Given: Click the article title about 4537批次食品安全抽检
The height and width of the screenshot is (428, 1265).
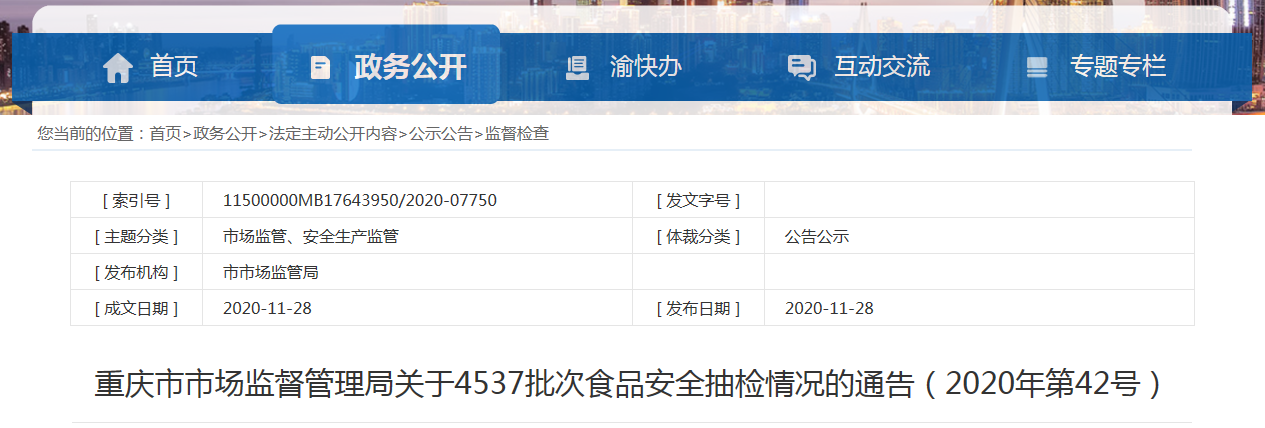Looking at the screenshot, I should click(x=631, y=383).
